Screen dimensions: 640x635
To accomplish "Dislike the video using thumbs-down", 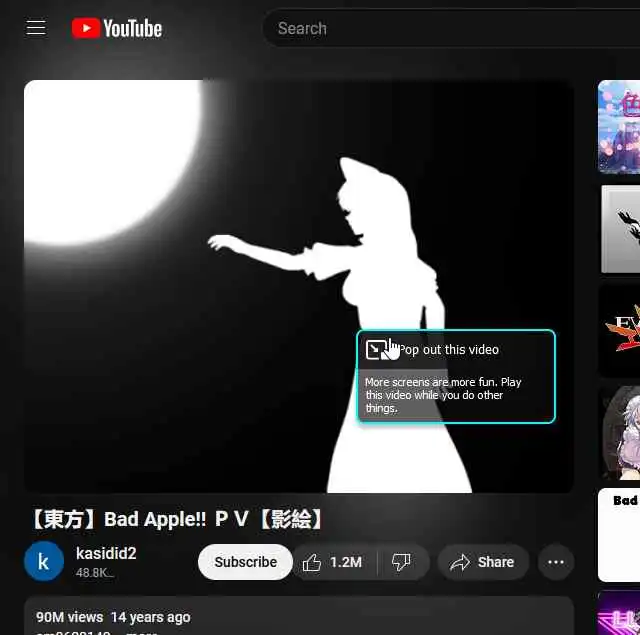I will [402, 562].
